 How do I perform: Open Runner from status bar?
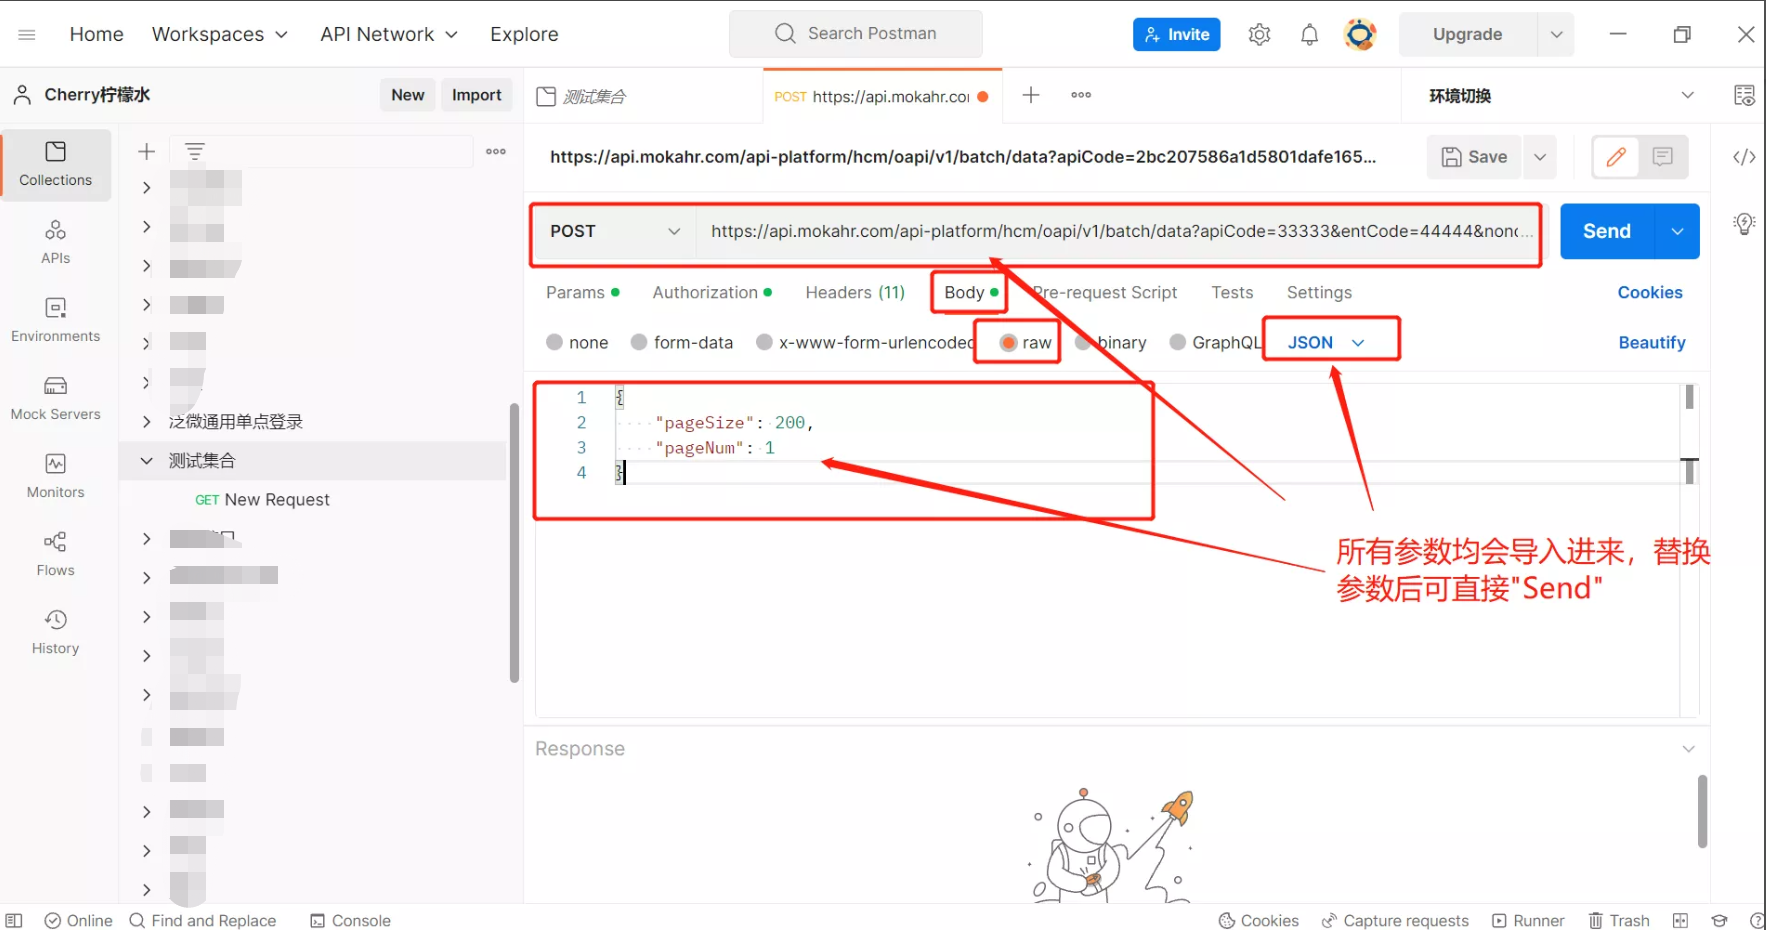pyautogui.click(x=1528, y=920)
